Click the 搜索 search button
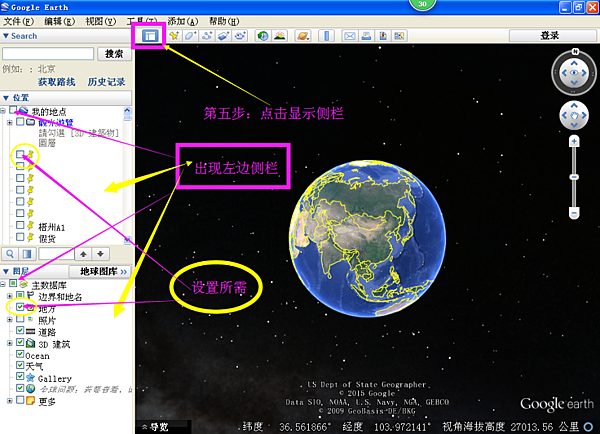This screenshot has height=434, width=600. [x=114, y=54]
